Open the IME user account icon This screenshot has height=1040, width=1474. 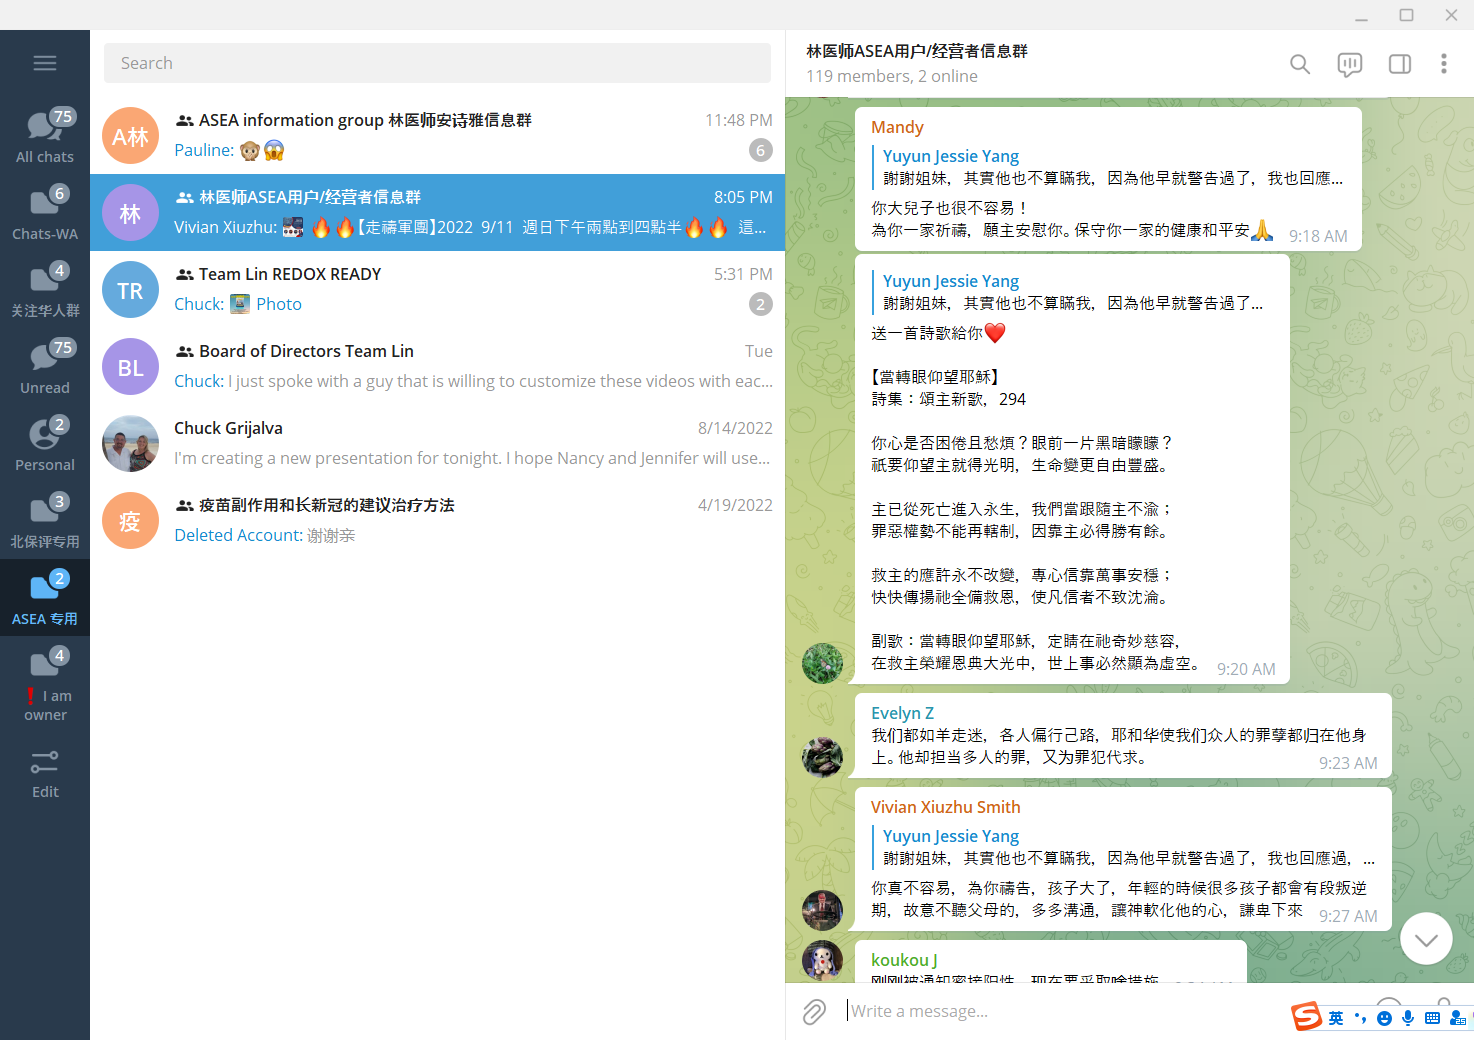[1457, 1018]
